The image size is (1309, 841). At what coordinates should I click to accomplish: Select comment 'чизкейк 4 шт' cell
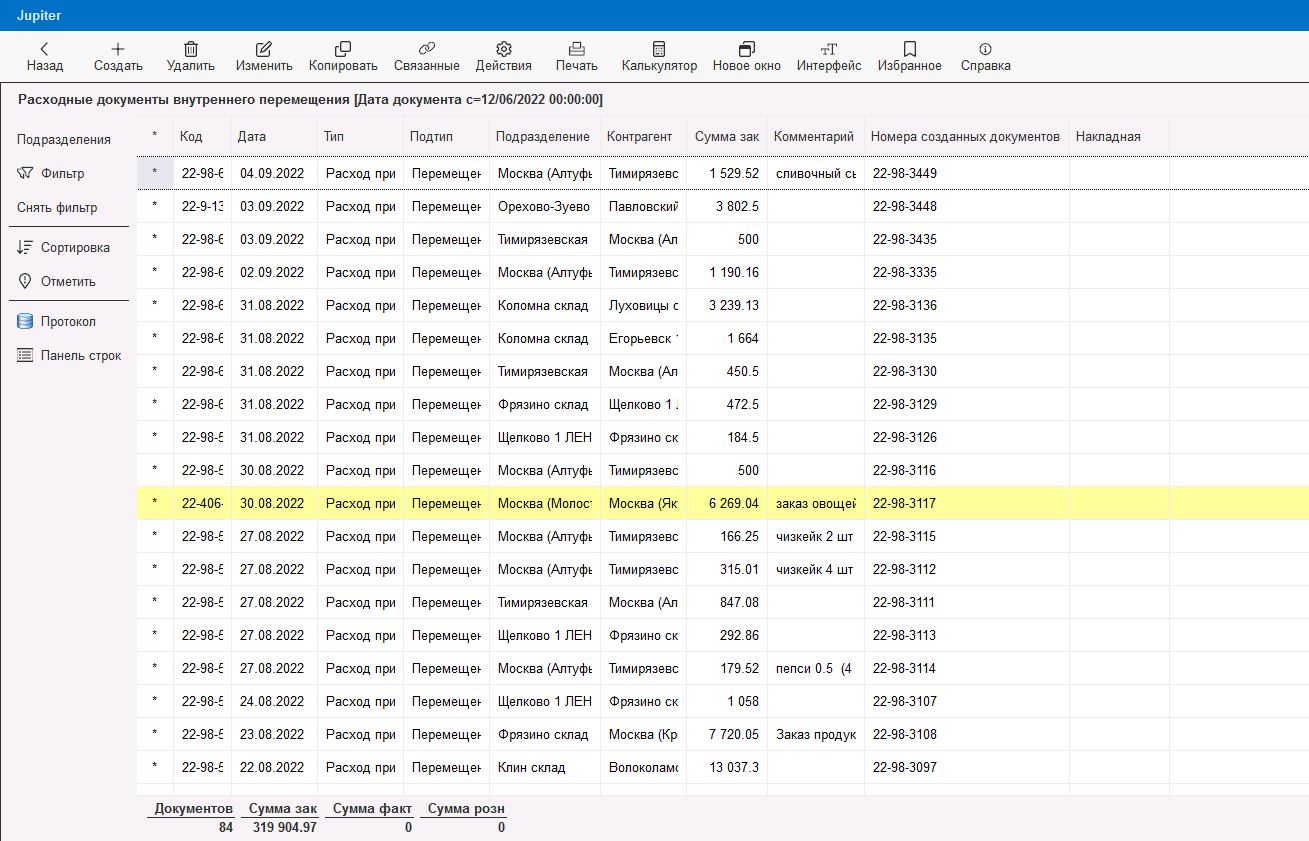point(816,569)
